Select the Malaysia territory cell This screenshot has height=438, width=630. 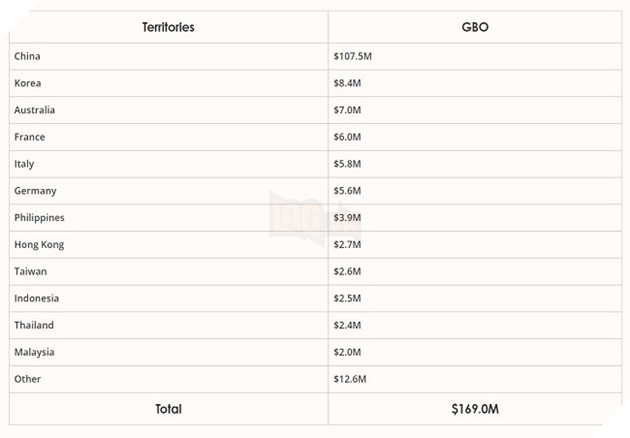click(x=35, y=352)
